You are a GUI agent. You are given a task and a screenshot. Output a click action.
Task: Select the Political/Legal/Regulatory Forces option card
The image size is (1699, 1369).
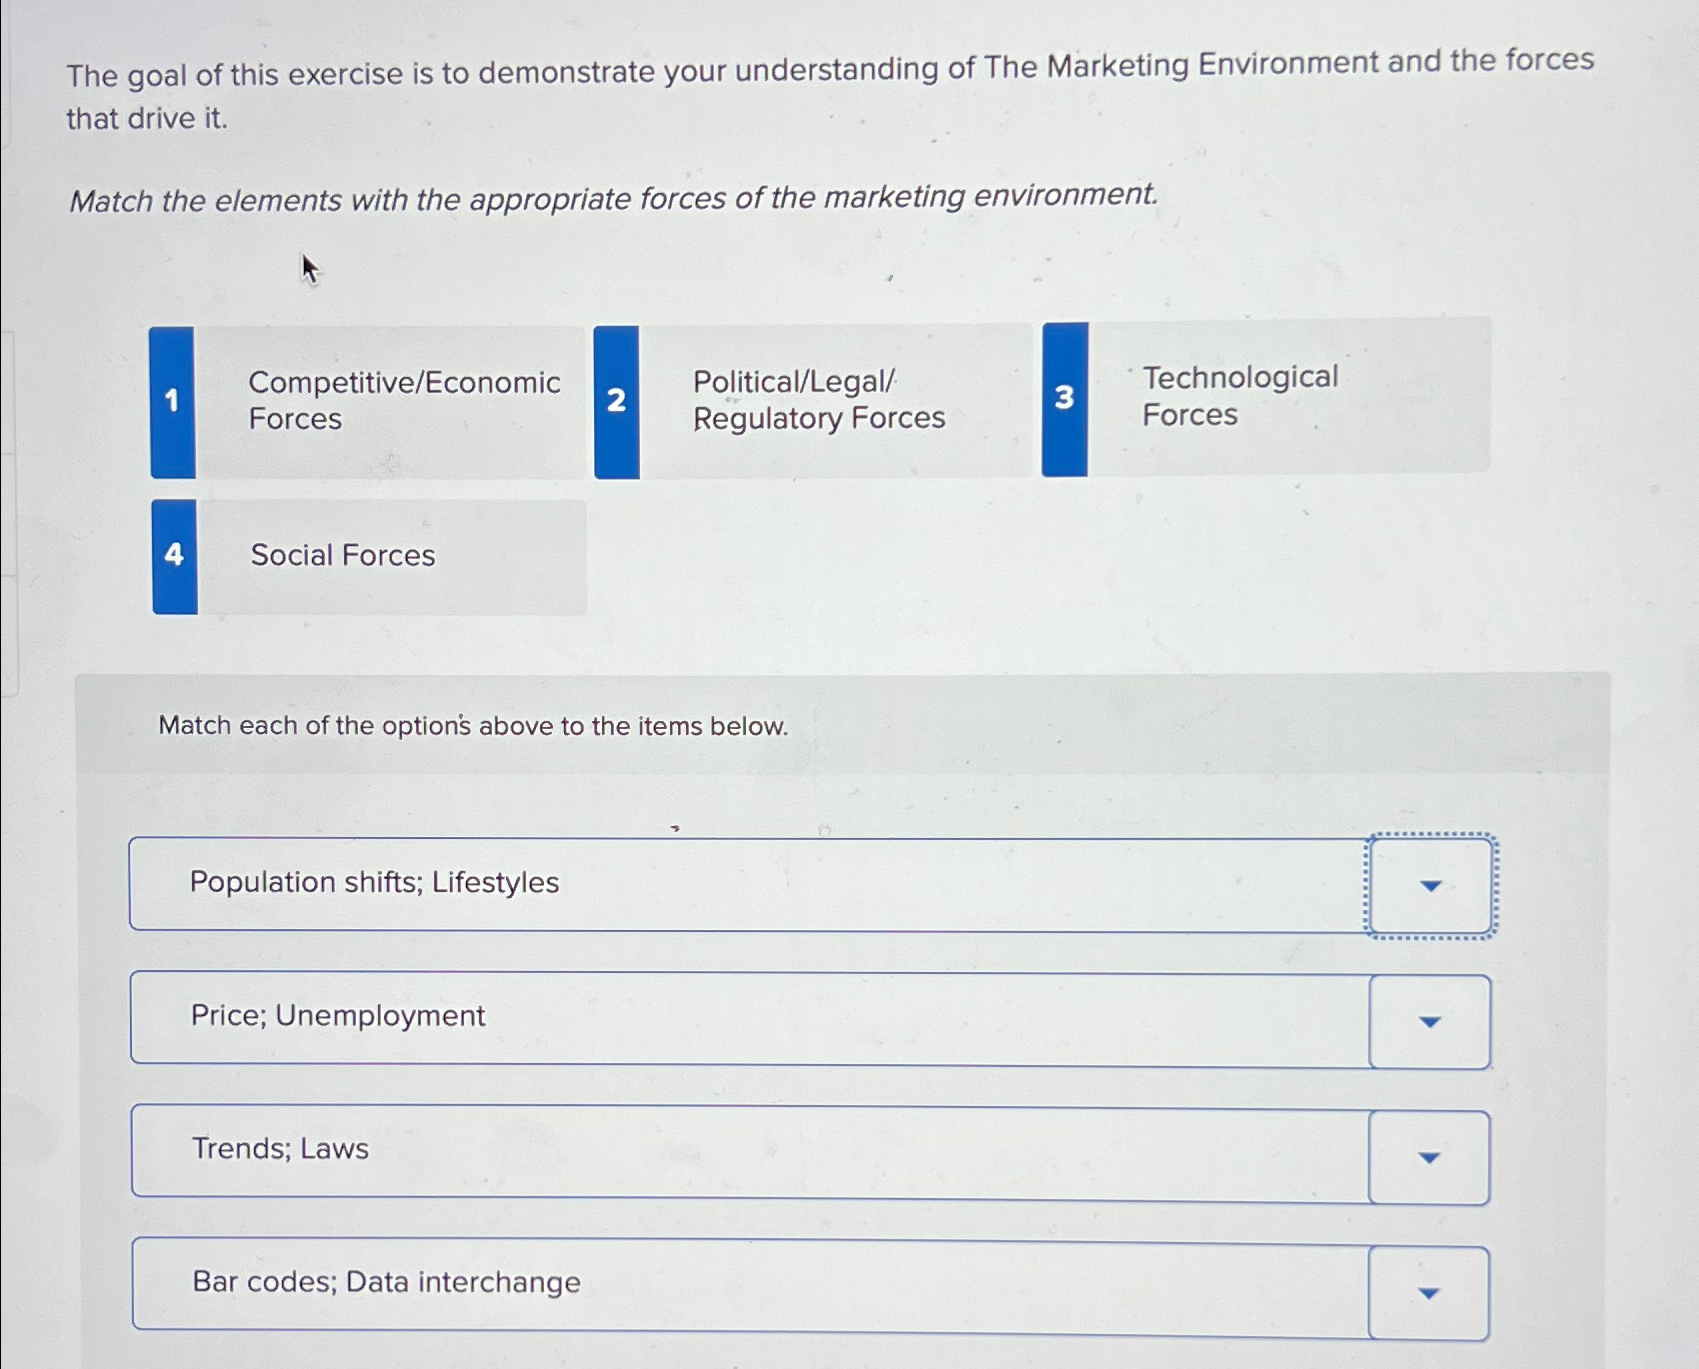(813, 401)
